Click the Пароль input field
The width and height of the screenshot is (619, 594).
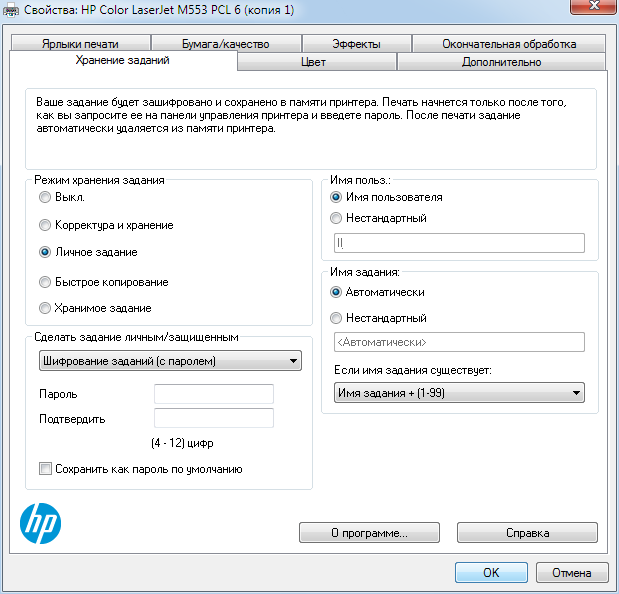coord(213,394)
